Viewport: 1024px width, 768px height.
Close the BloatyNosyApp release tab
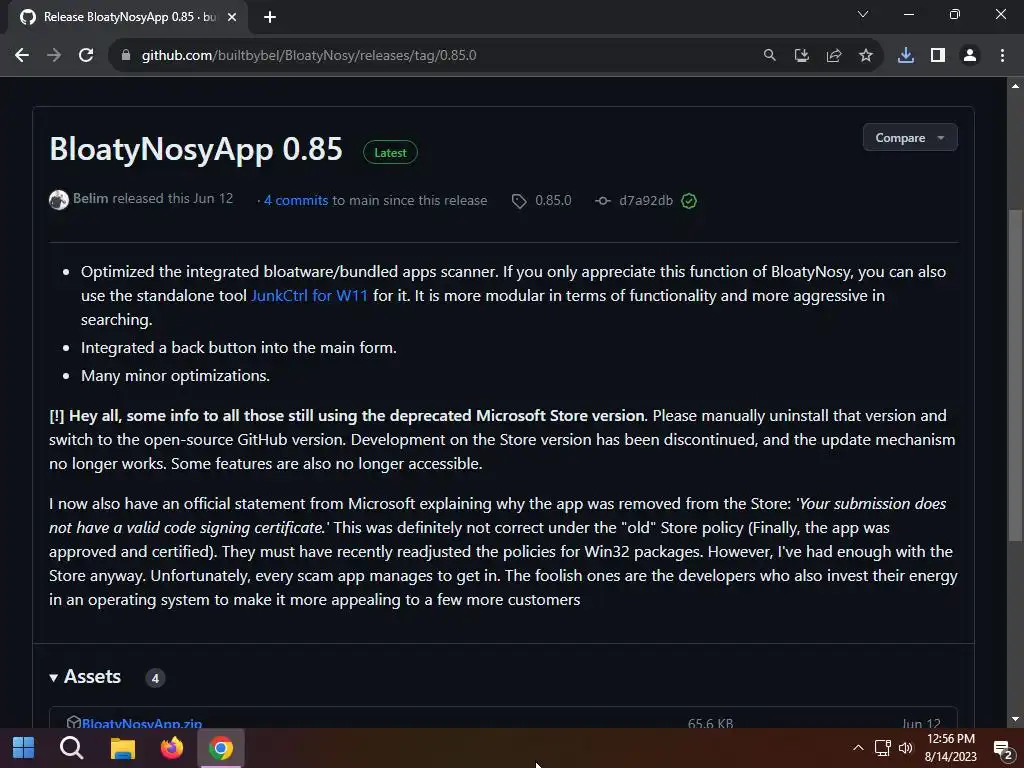[x=232, y=17]
